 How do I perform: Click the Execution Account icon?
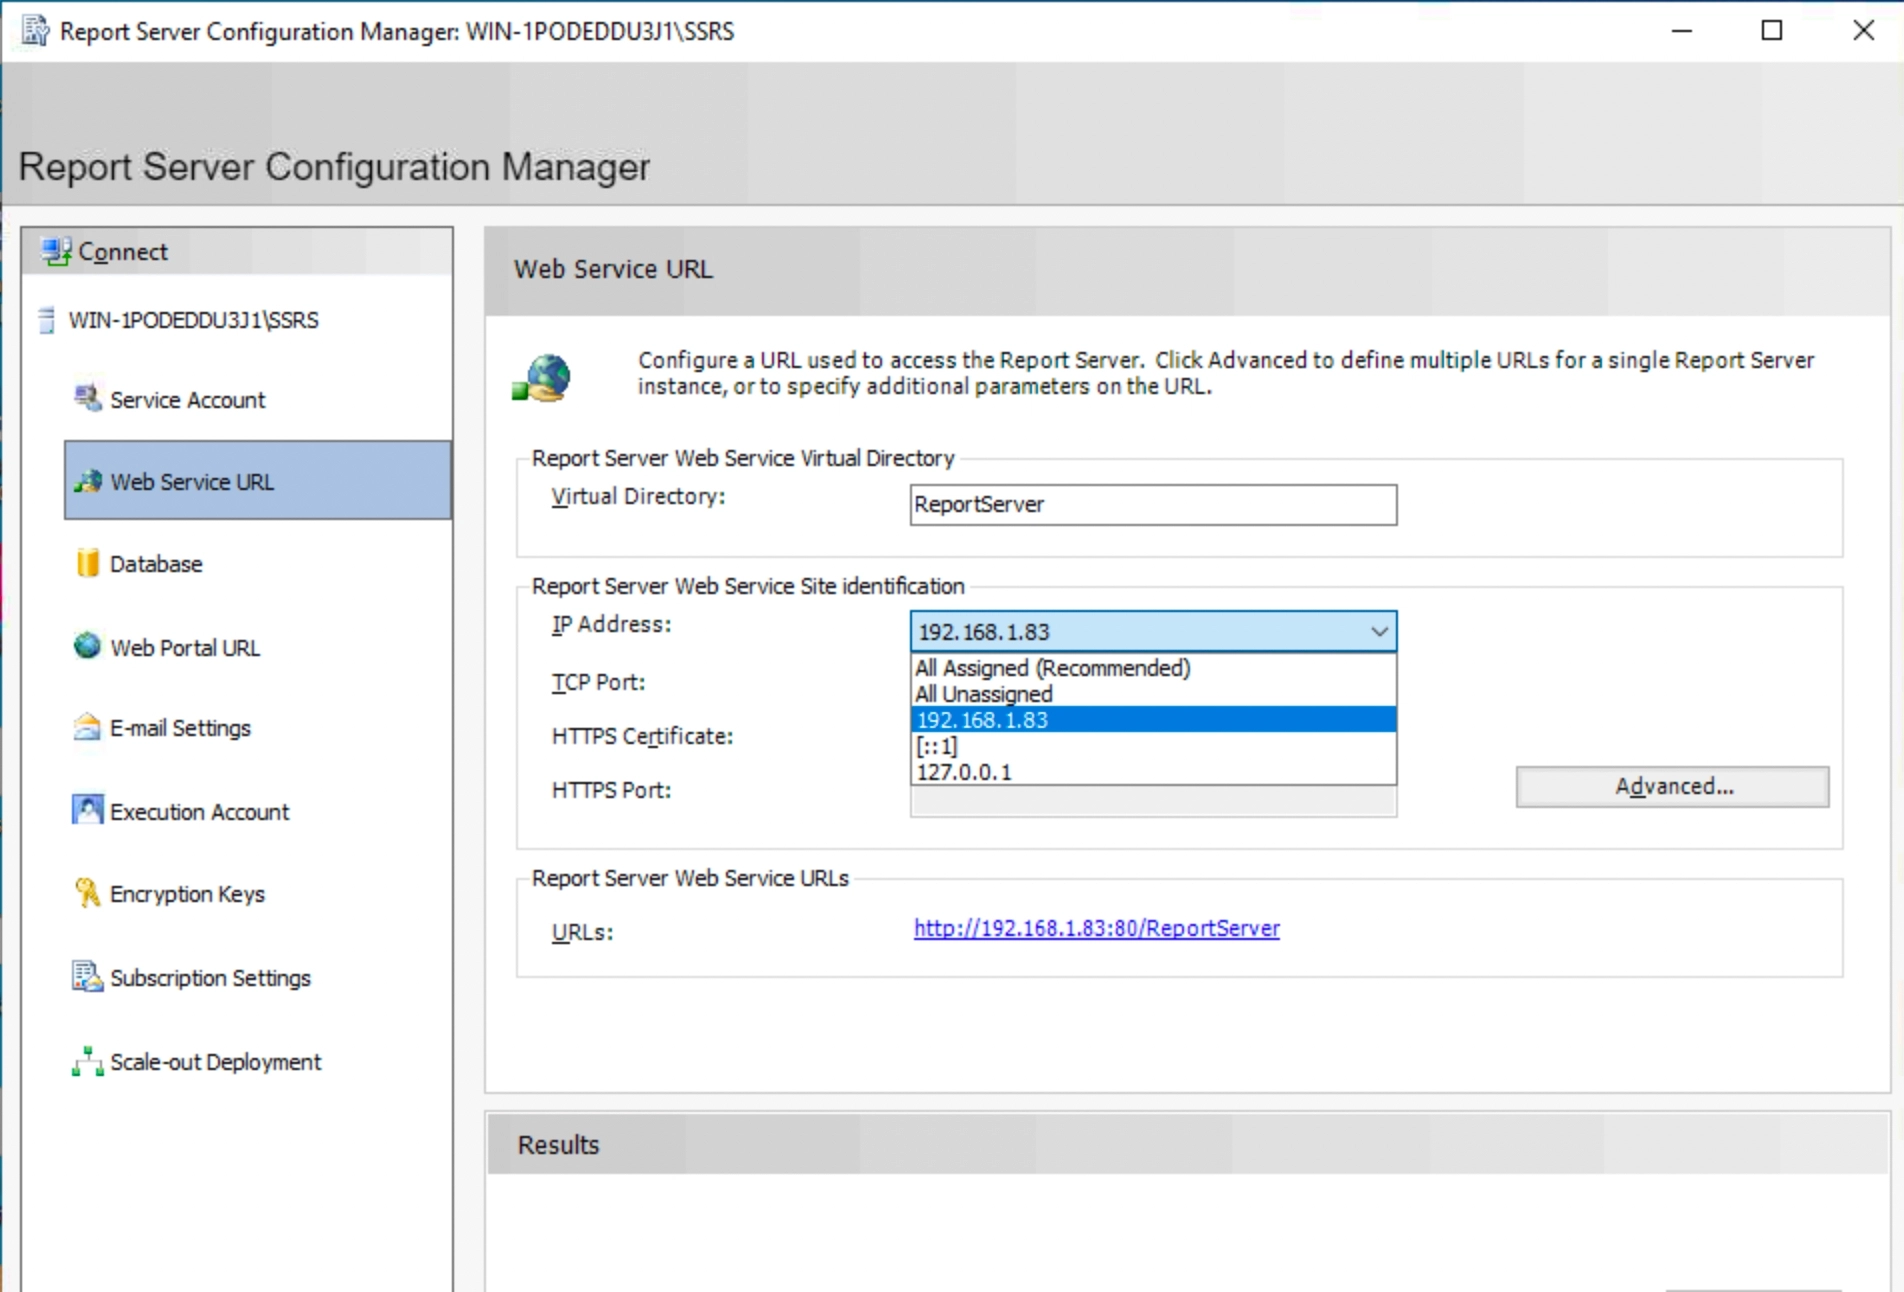coord(87,810)
